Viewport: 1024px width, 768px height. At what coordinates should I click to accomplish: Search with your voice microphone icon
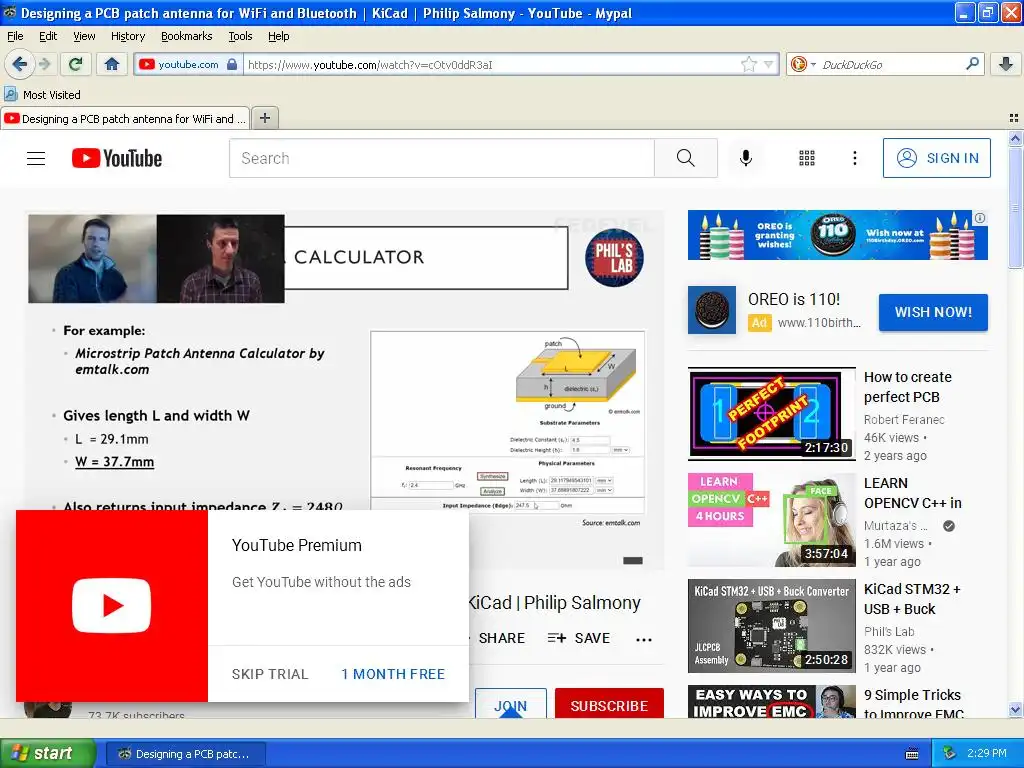[x=746, y=158]
